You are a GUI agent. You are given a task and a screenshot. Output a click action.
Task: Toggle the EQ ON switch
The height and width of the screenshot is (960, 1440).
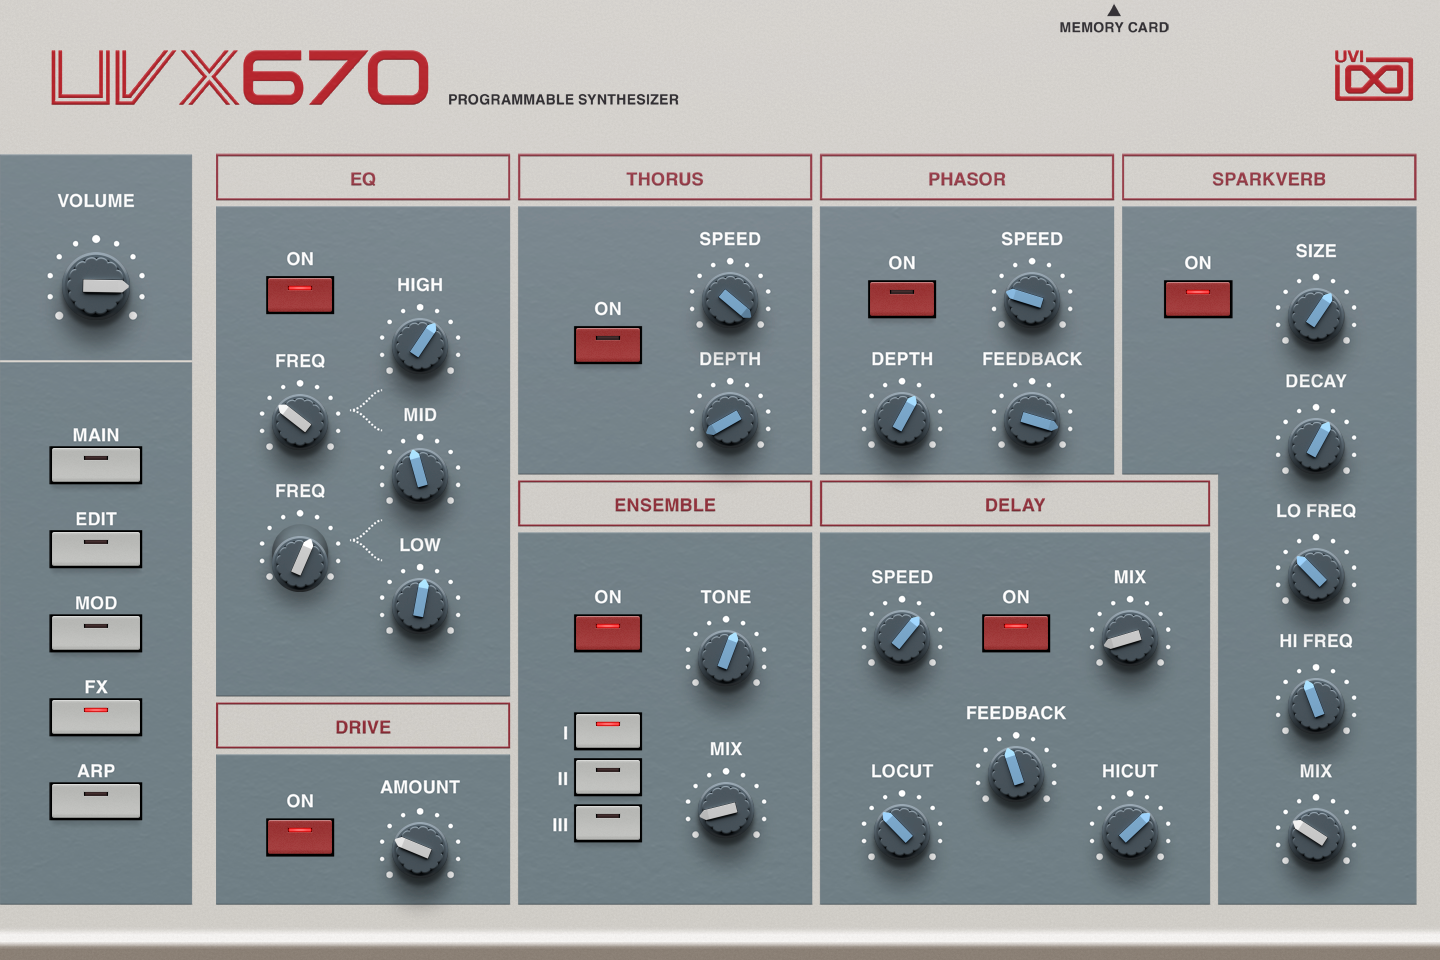pyautogui.click(x=298, y=294)
